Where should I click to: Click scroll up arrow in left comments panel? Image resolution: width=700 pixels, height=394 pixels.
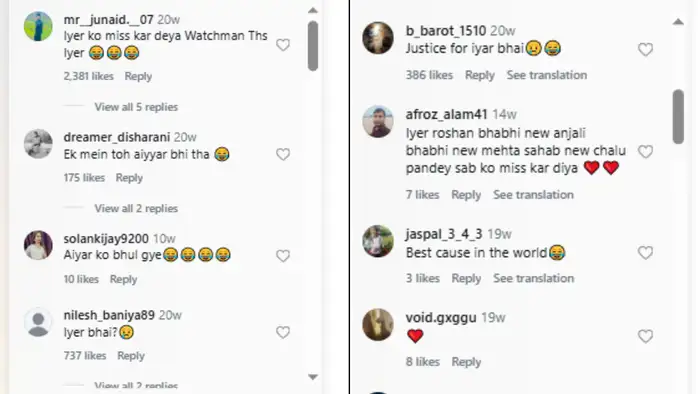pos(313,10)
